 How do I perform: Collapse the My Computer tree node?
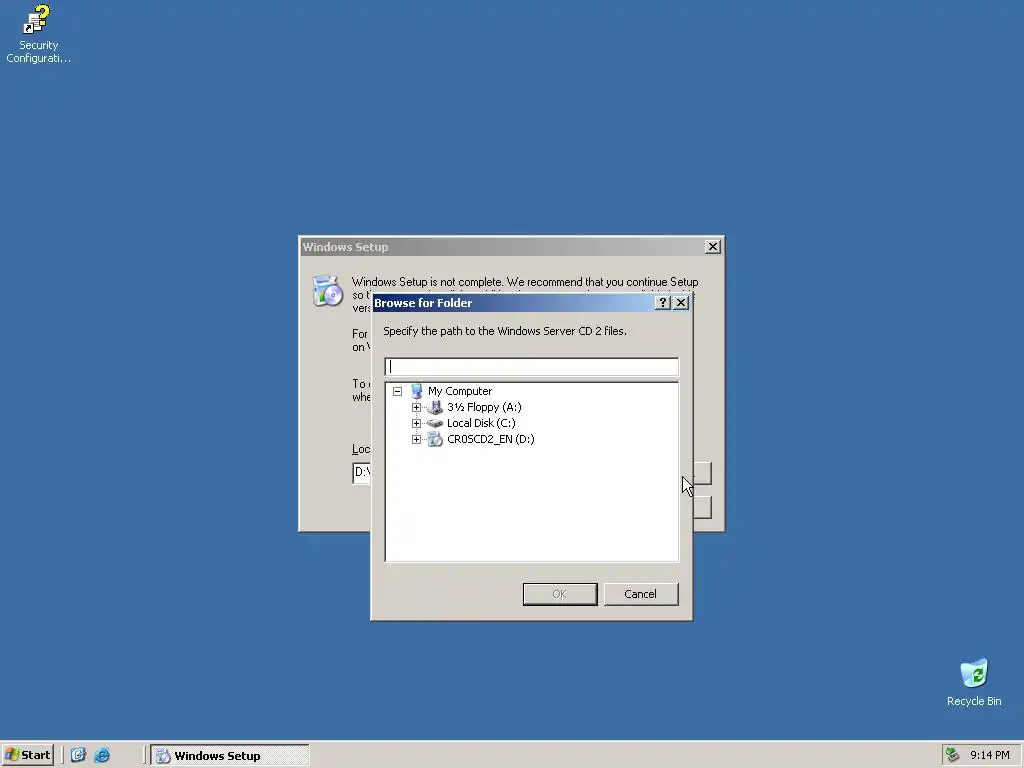pyautogui.click(x=397, y=392)
